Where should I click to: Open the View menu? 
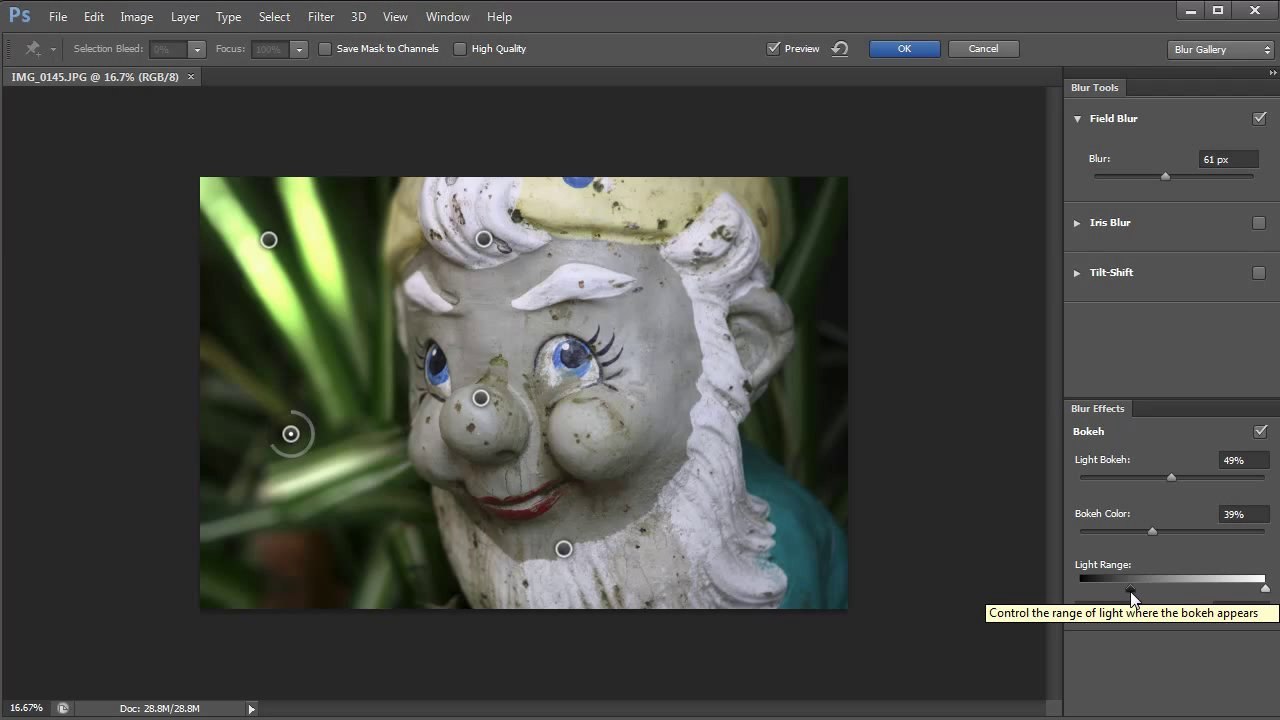pos(396,17)
